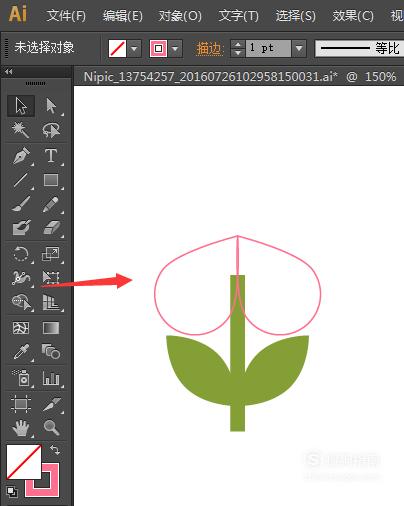Choose the Eraser tool

pyautogui.click(x=51, y=228)
